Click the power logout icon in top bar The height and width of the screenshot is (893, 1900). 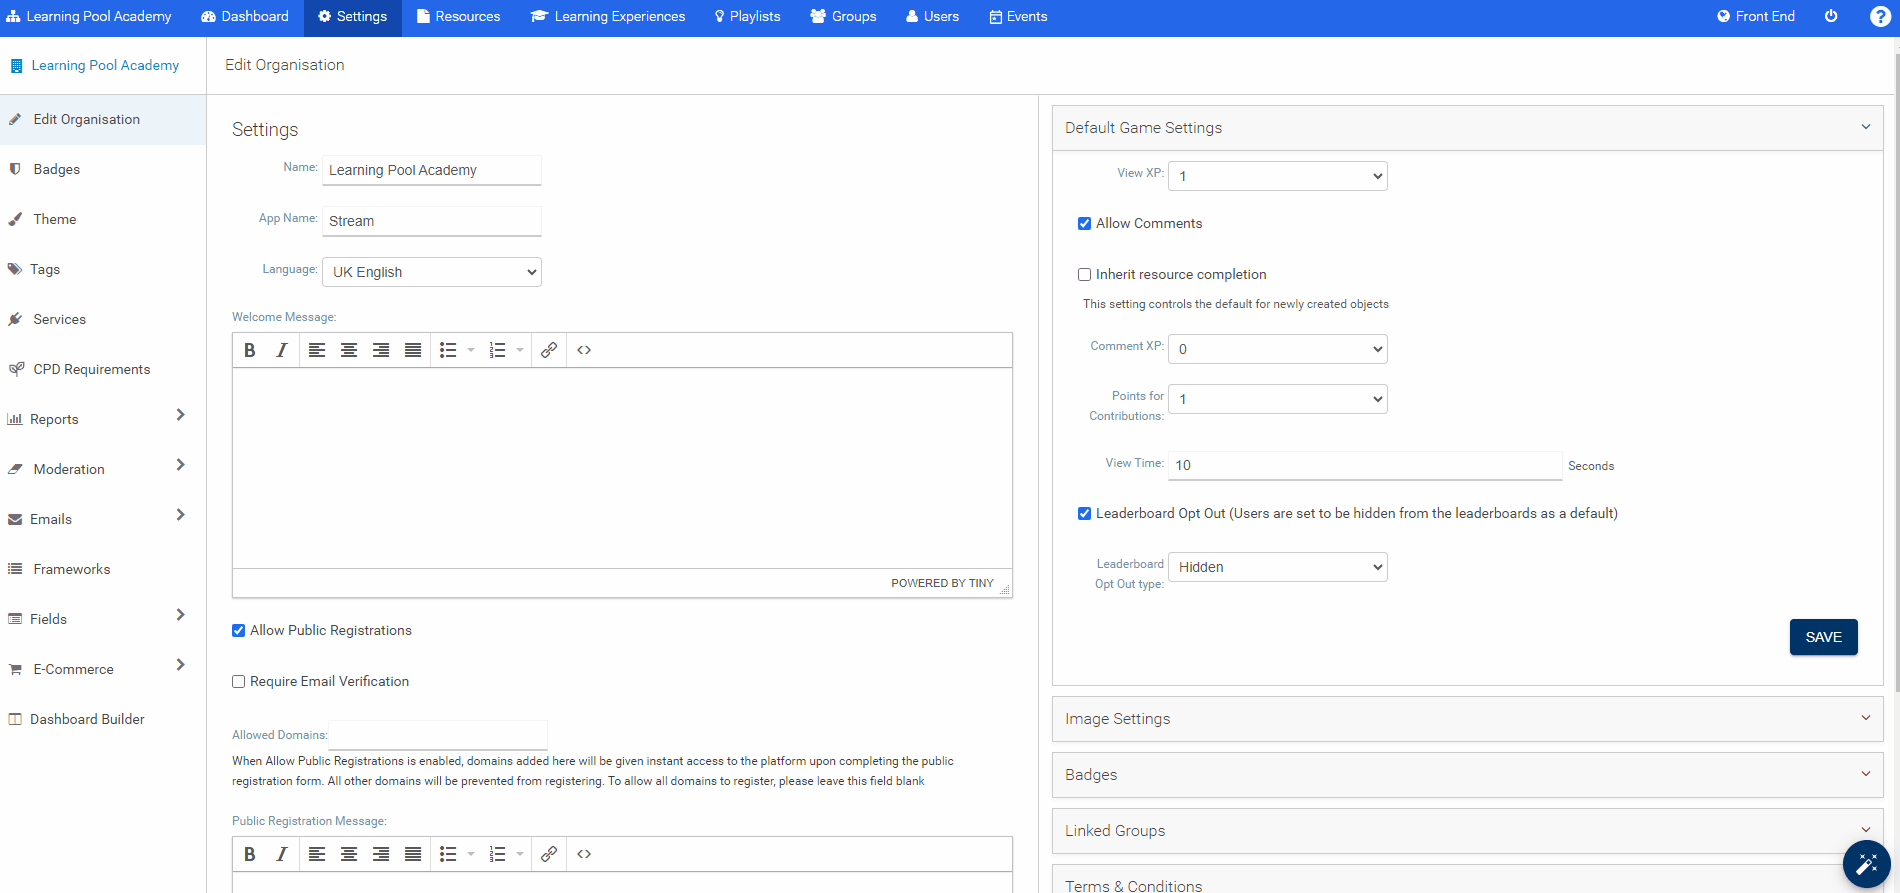1831,17
